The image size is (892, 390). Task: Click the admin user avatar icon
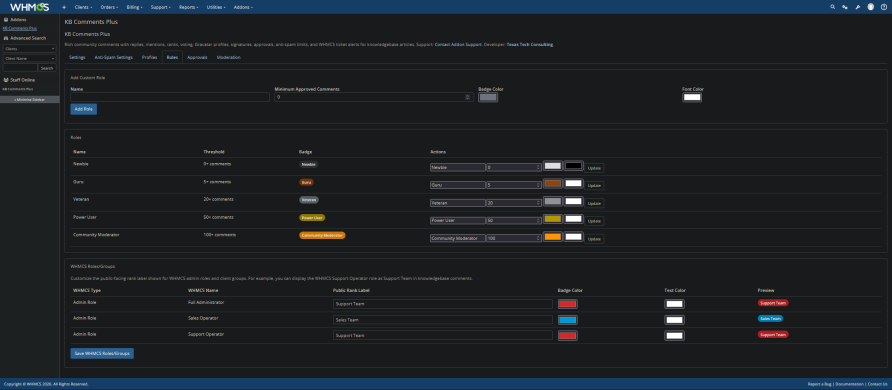[870, 7]
